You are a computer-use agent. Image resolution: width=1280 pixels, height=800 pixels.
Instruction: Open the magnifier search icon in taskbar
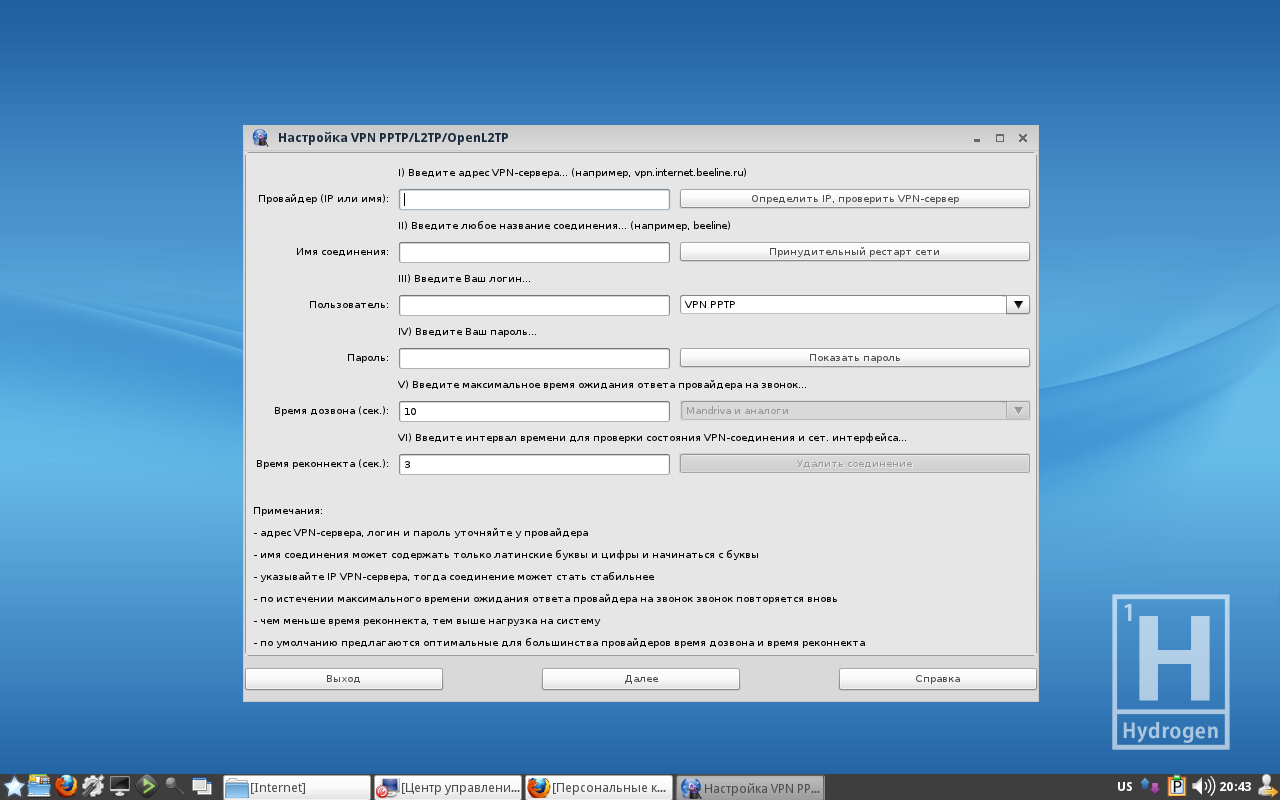coord(174,786)
